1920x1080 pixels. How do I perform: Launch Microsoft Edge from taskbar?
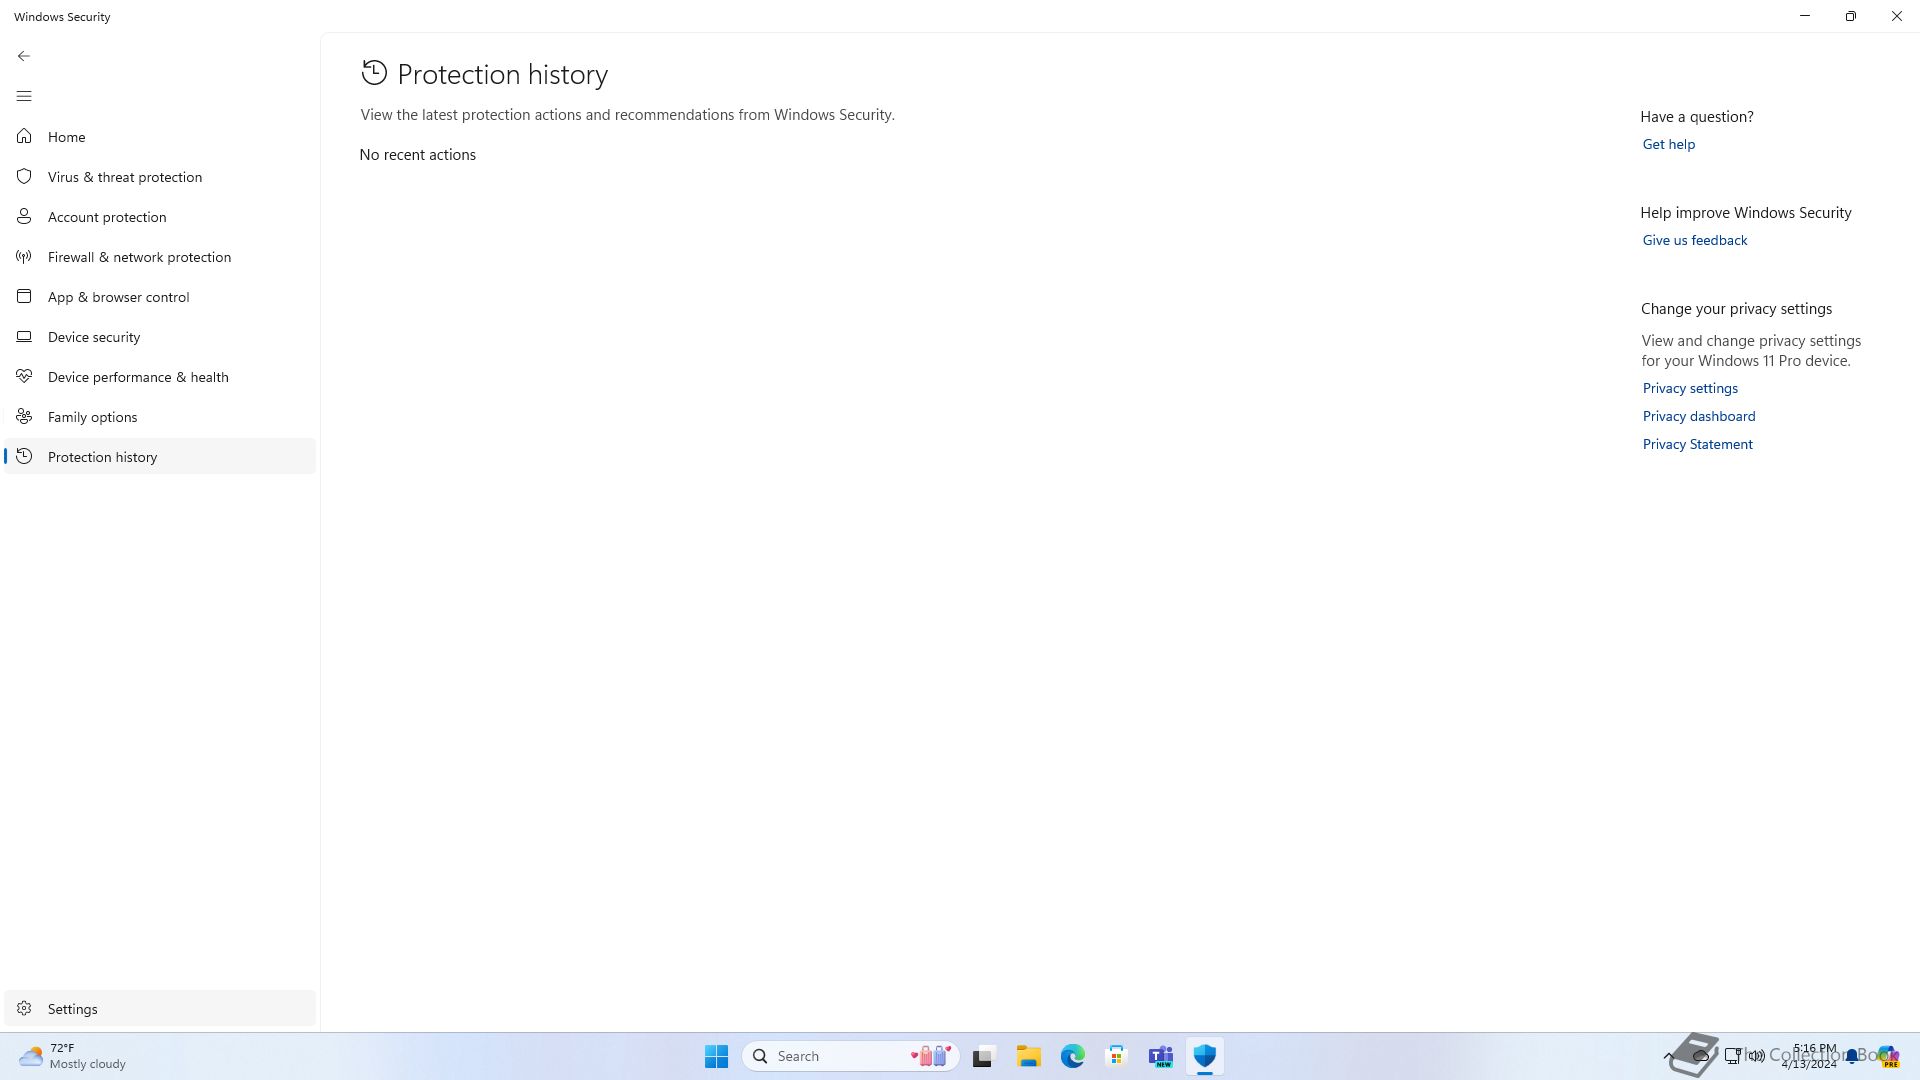click(1072, 1056)
